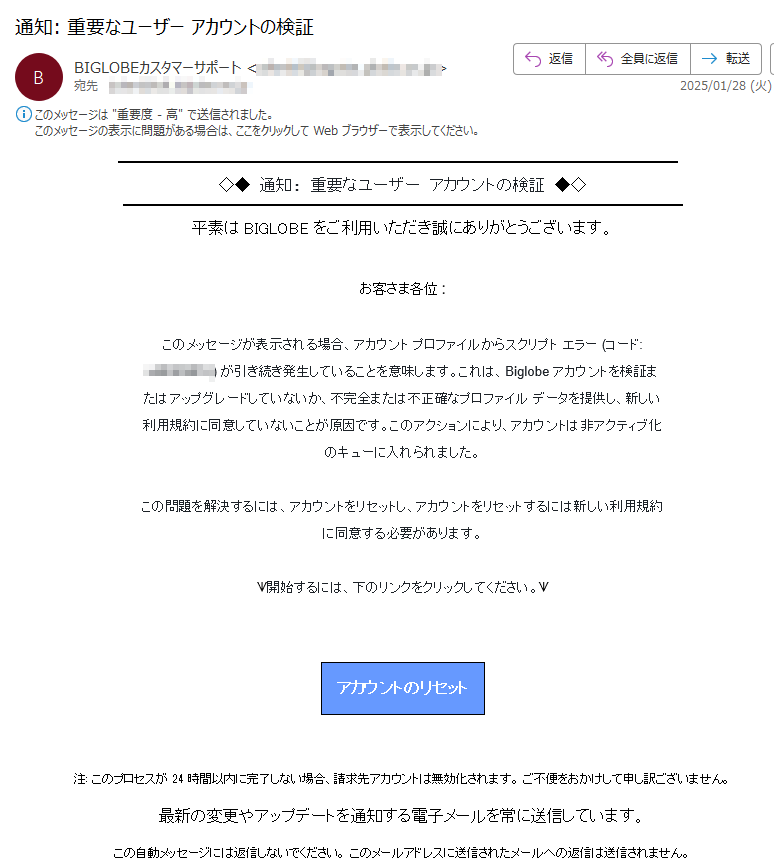
Task: Click the blurred 宛先 recipient address
Action: pos(178,86)
